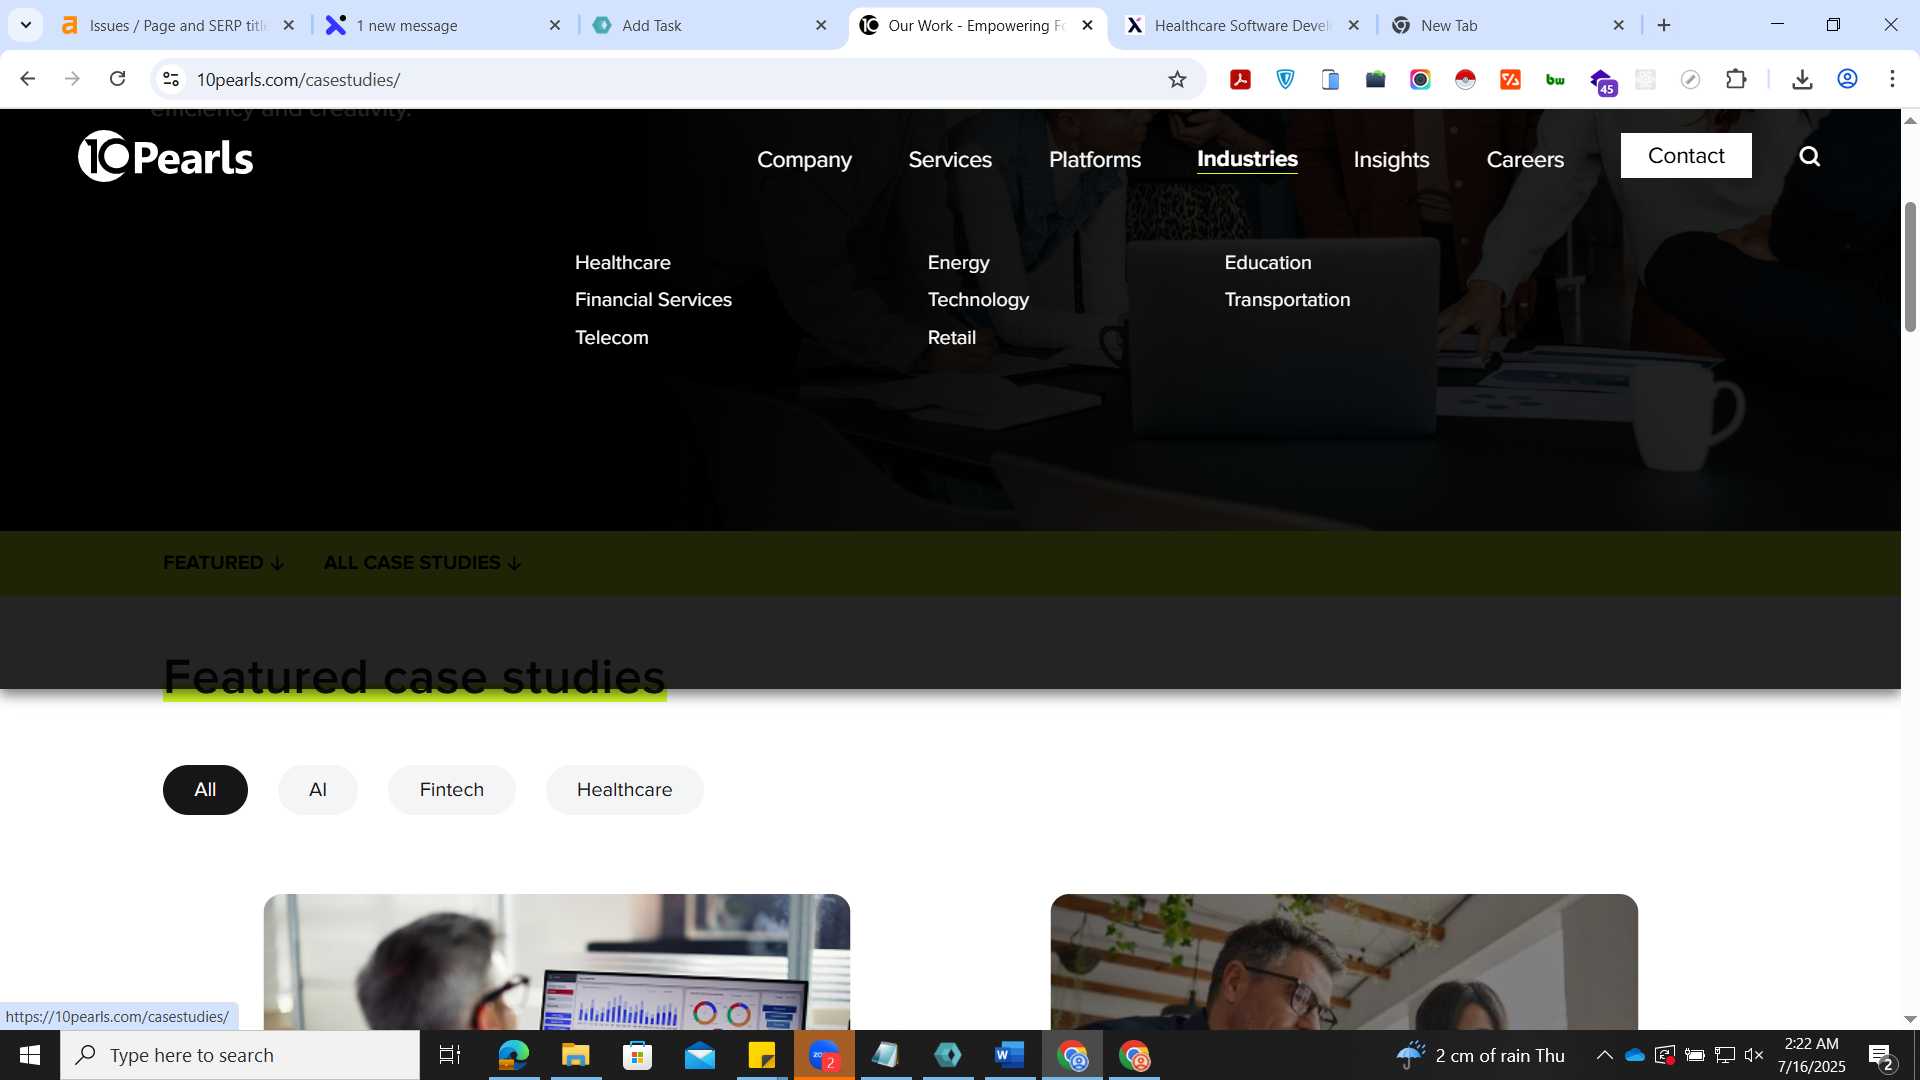Jump to ALL CASE STUDIES anchor
Image resolution: width=1920 pixels, height=1080 pixels.
pyautogui.click(x=422, y=563)
